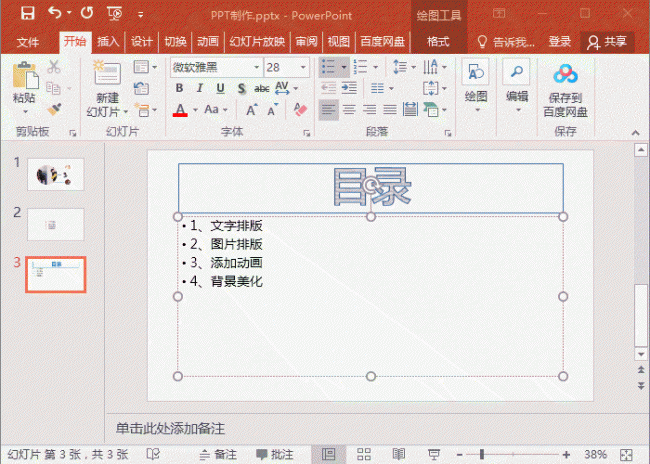Reset the slide layout
Viewport: 650px width, 464px height.
tap(141, 88)
